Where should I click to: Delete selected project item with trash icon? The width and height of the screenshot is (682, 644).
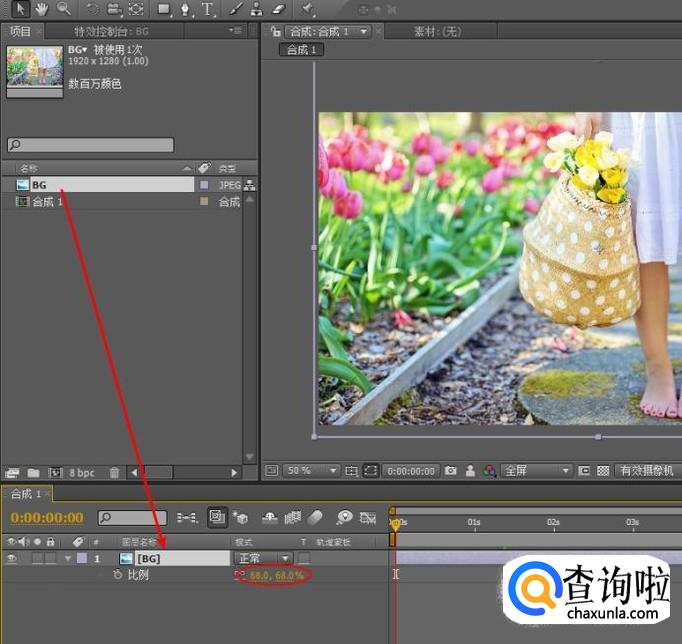pyautogui.click(x=114, y=473)
